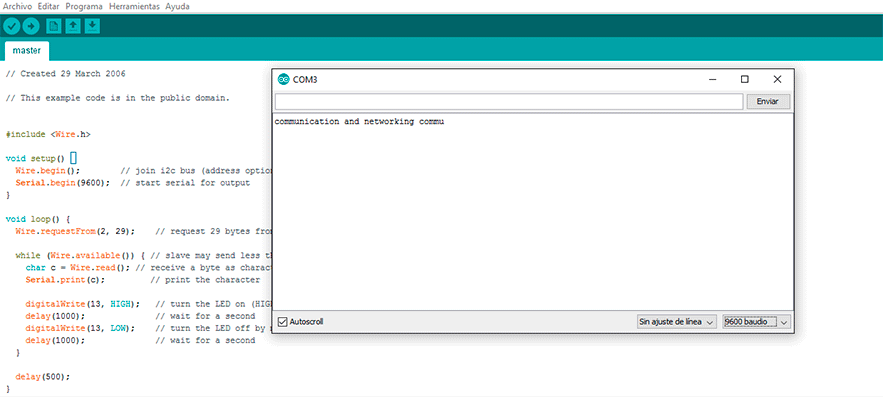This screenshot has width=883, height=398.
Task: Open the Ayuda menu
Action: coord(177,7)
